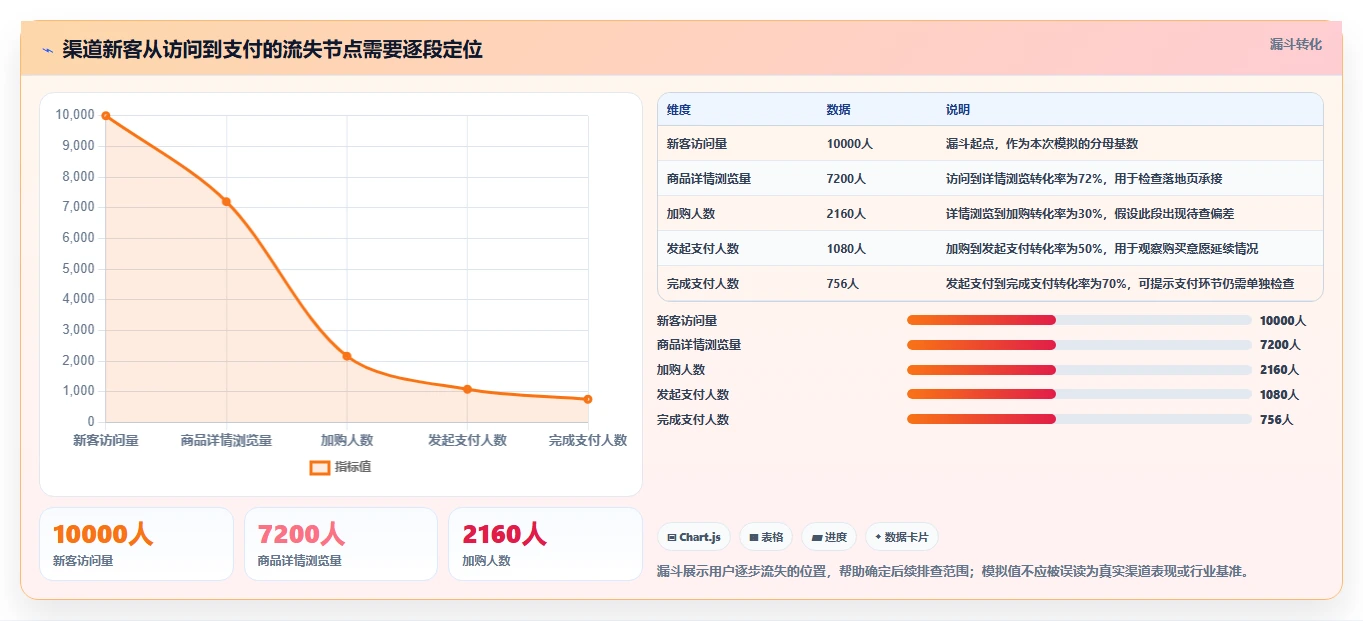Open the 10000人 新客访问量 stat card
Viewport: 1363px width, 621px height.
(136, 544)
